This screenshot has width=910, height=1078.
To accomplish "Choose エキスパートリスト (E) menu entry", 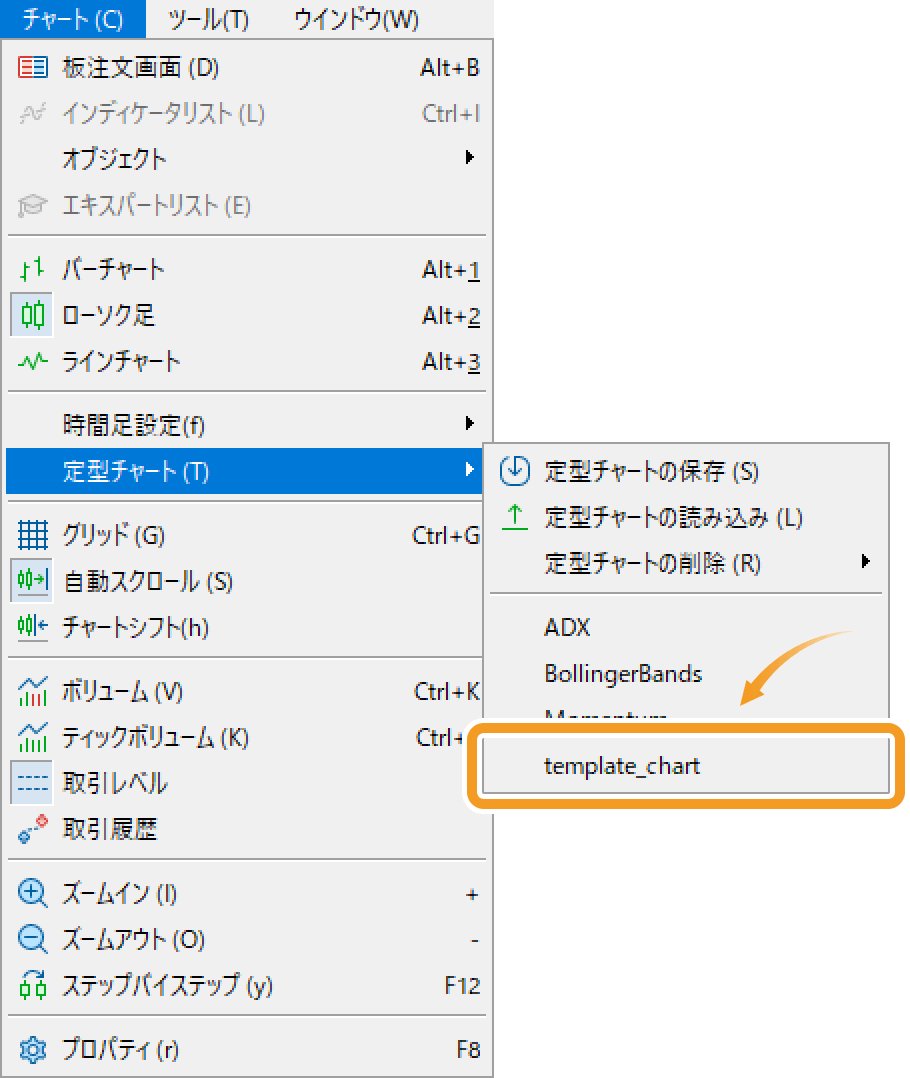I will click(x=247, y=205).
